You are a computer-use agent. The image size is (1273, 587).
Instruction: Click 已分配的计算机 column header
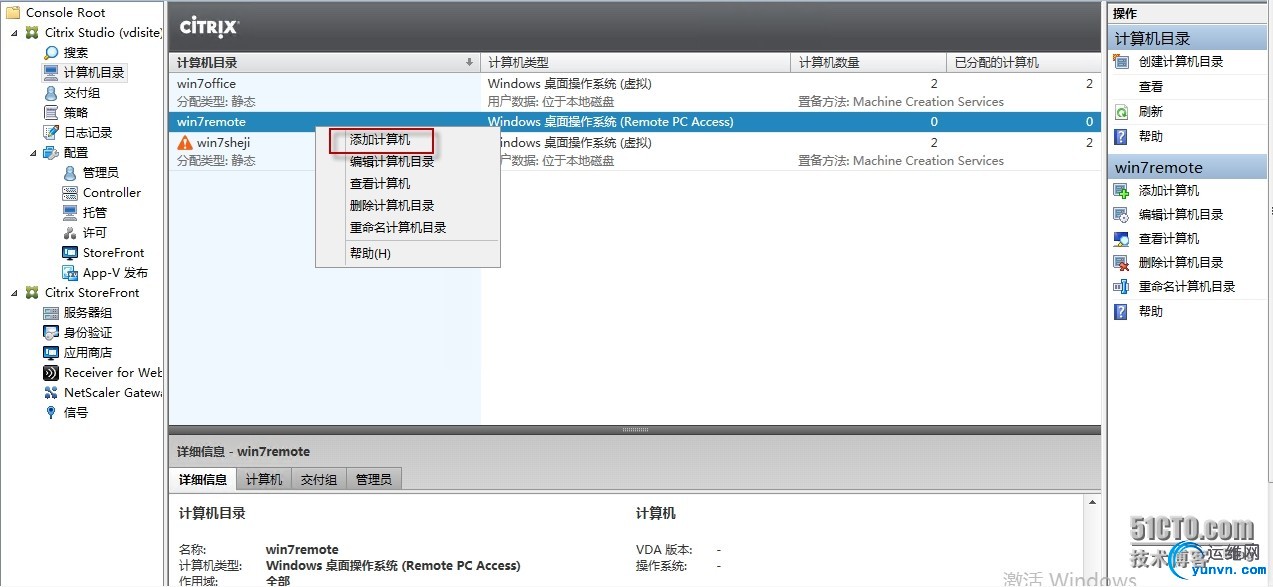pos(1023,62)
